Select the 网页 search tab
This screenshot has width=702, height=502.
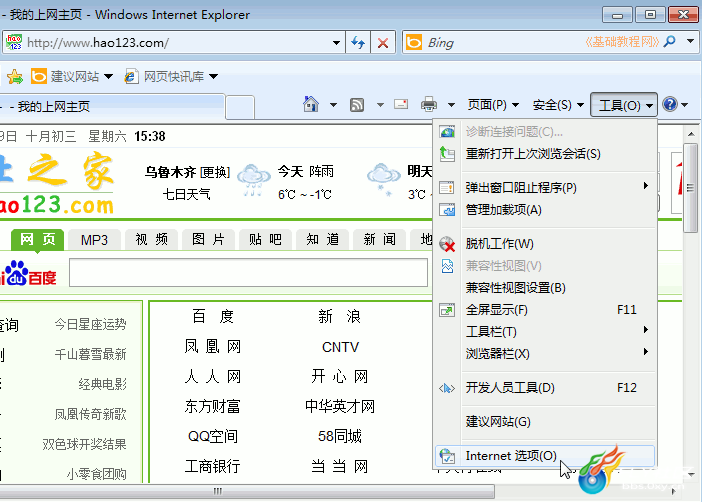coord(38,239)
